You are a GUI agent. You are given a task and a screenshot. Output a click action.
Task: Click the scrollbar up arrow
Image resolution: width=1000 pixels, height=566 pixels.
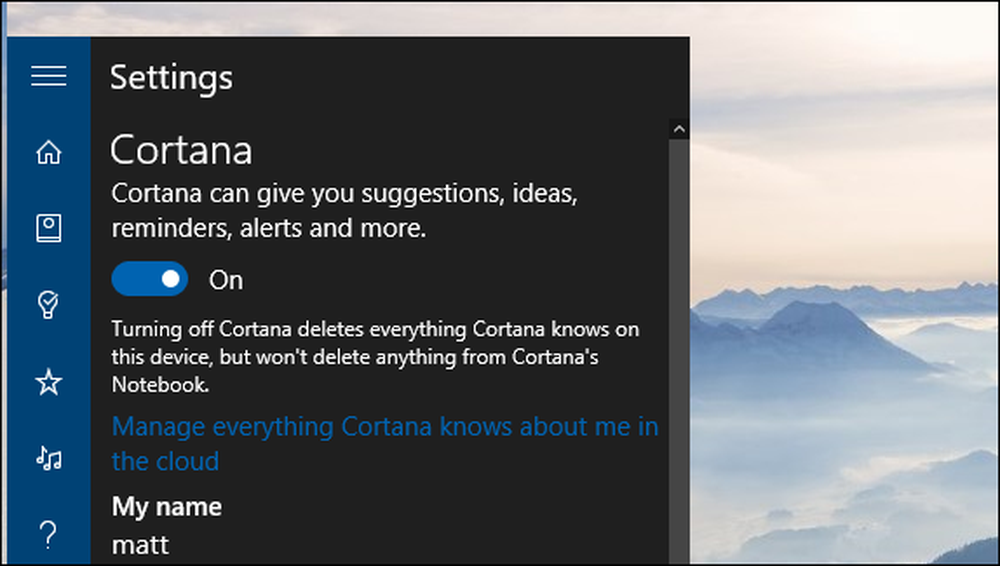[679, 130]
